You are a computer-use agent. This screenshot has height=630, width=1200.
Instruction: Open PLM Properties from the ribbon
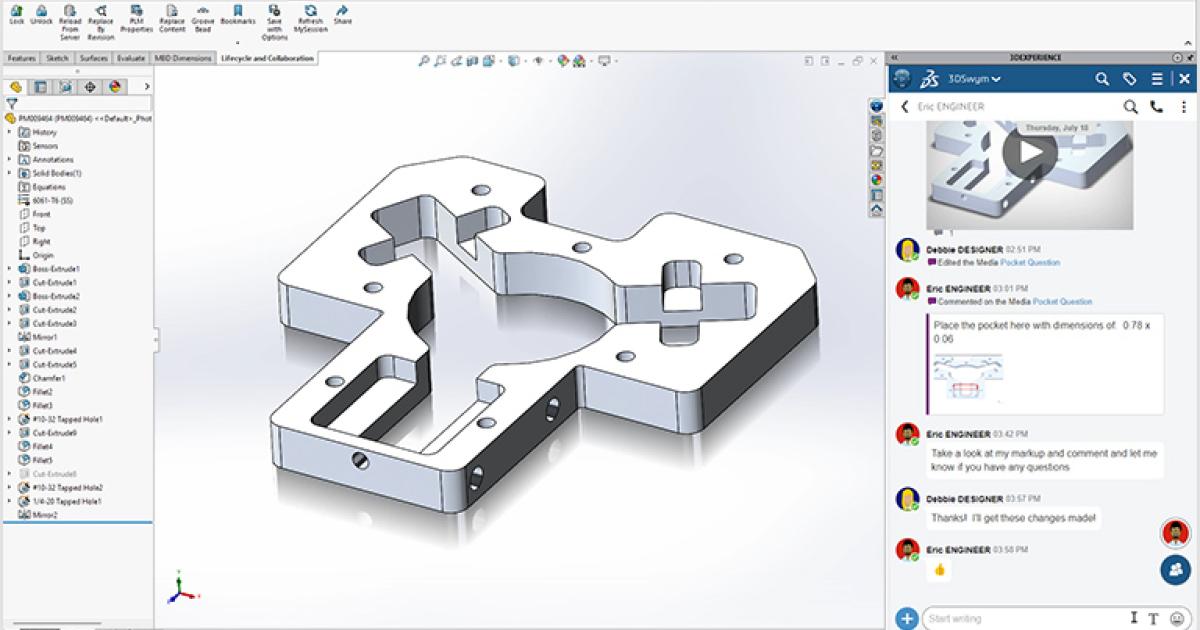pyautogui.click(x=136, y=13)
